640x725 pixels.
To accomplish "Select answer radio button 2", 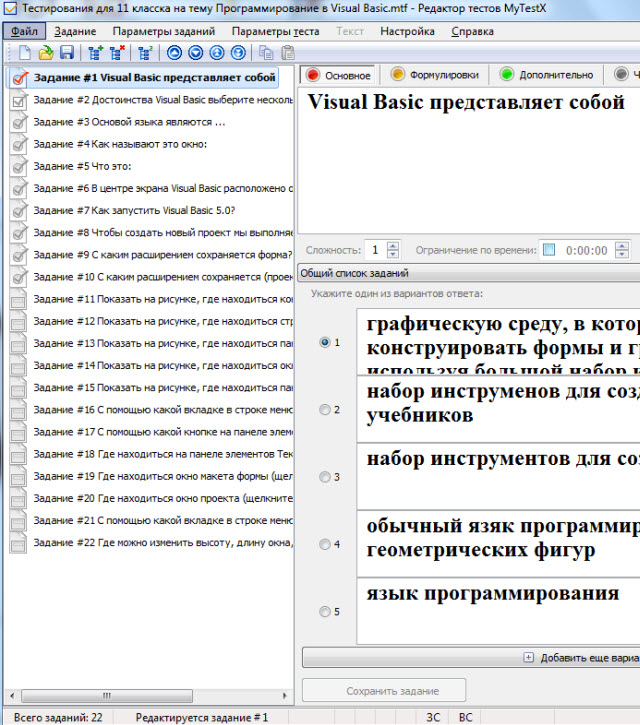I will coord(325,410).
